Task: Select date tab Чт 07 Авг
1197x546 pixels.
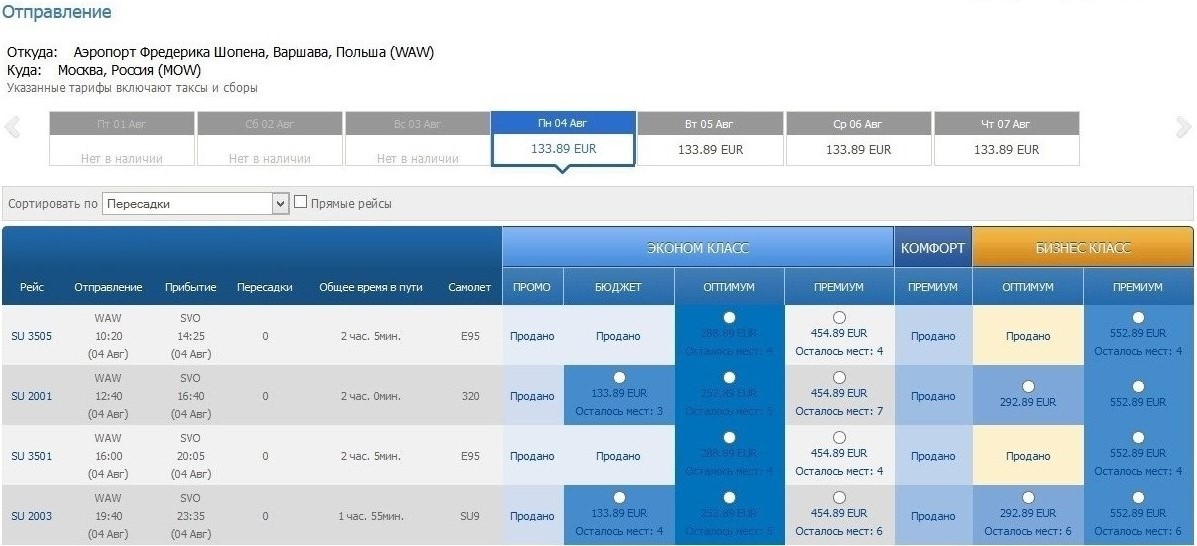Action: 1006,138
